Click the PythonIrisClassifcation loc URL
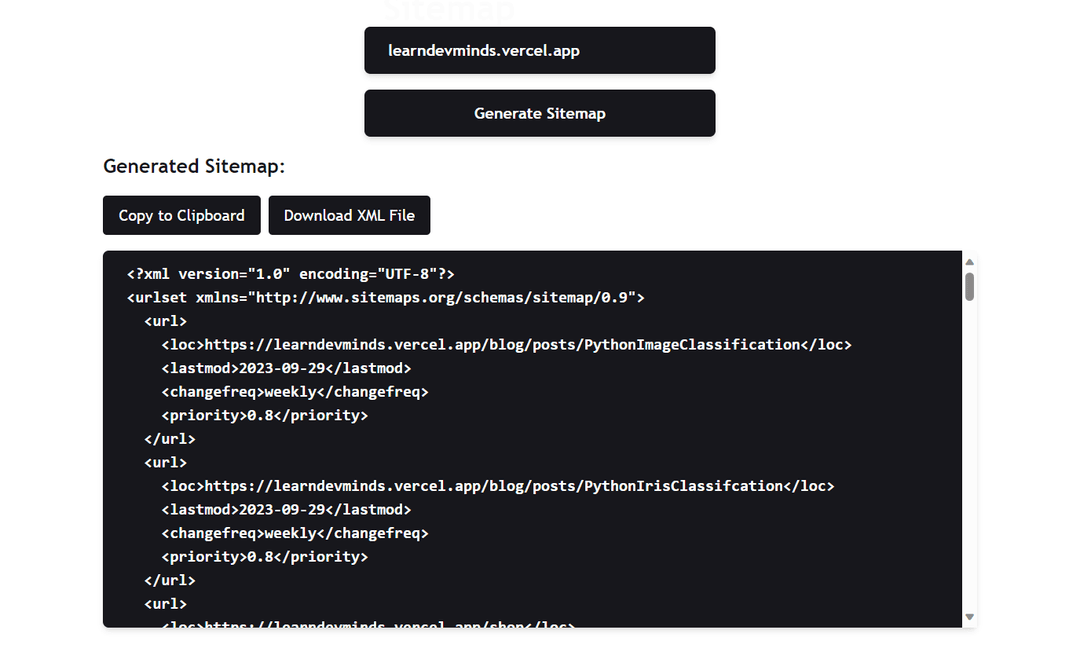Image resolution: width=1080 pixels, height=663 pixels. [x=497, y=486]
